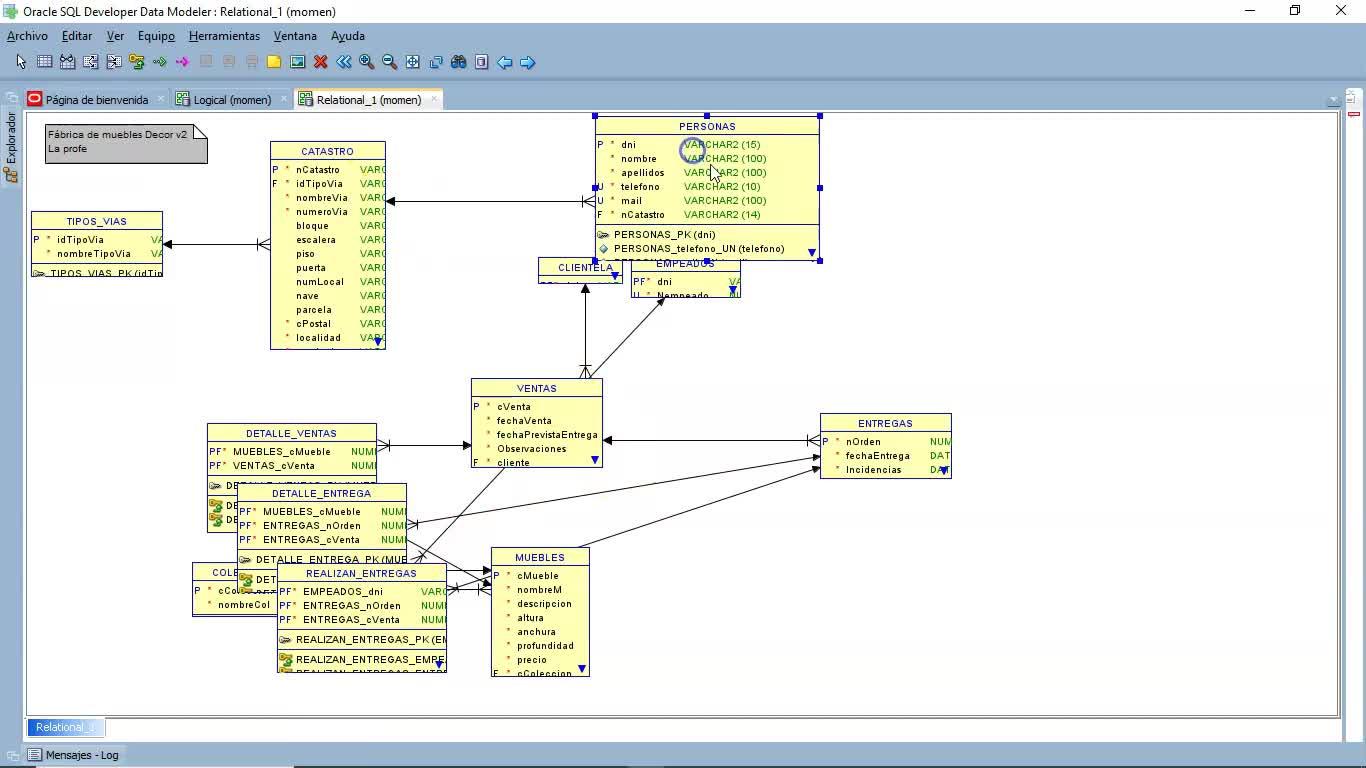Click the blue forward arrow icon

pos(527,62)
